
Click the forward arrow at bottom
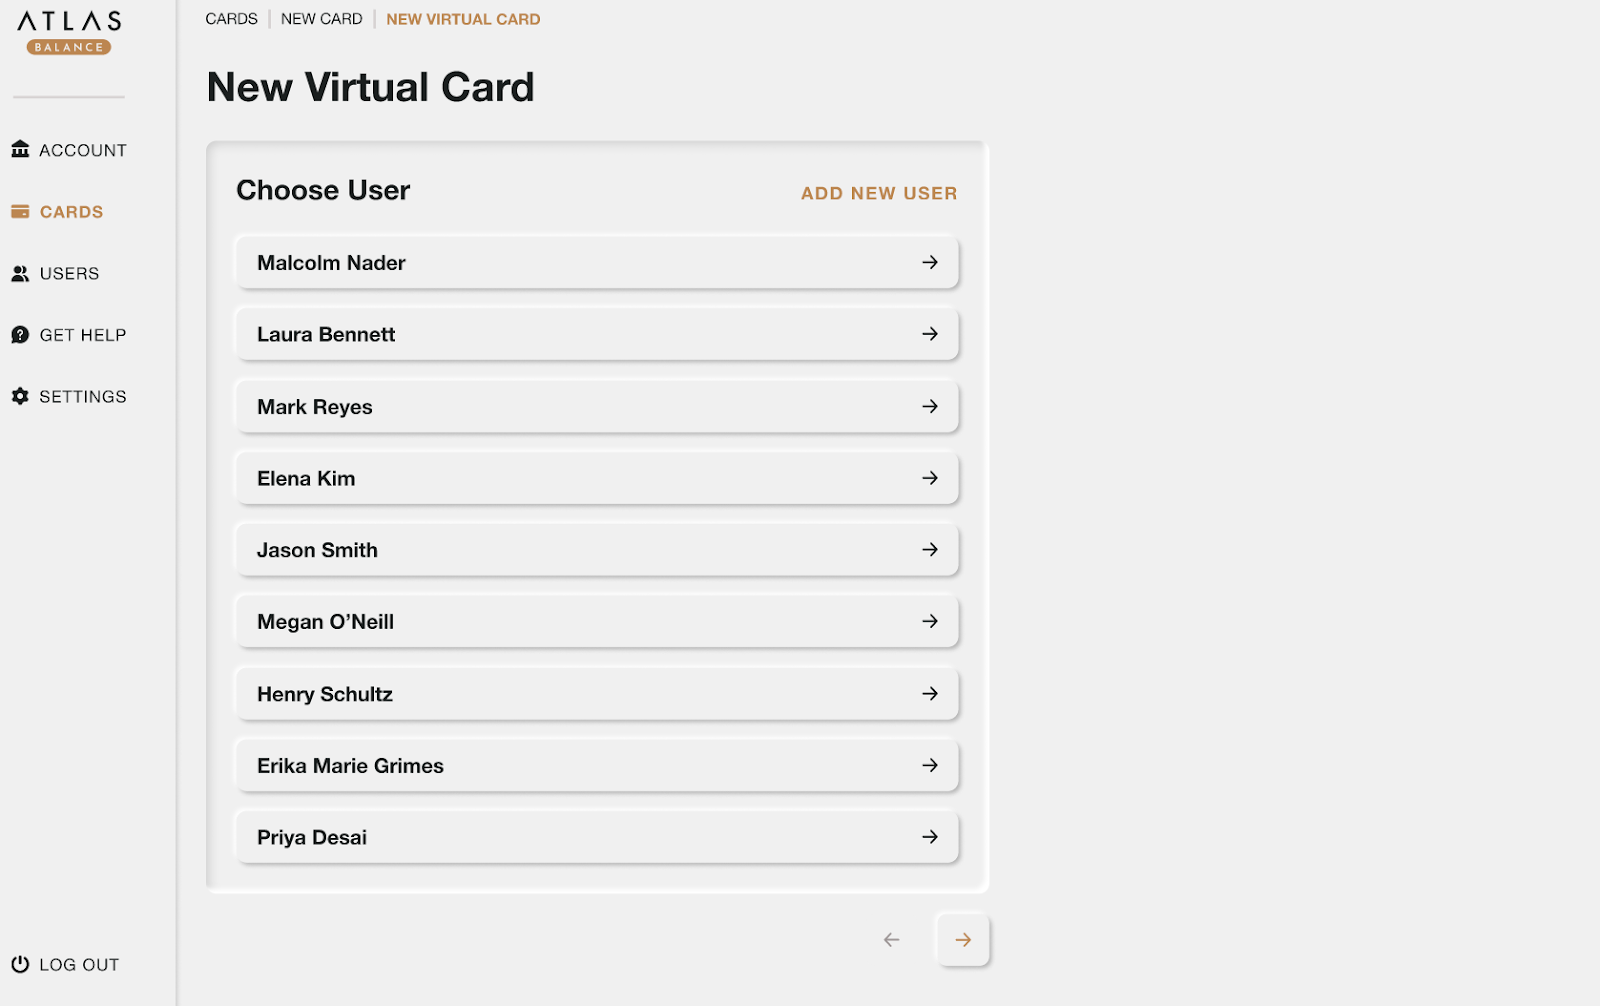(962, 939)
